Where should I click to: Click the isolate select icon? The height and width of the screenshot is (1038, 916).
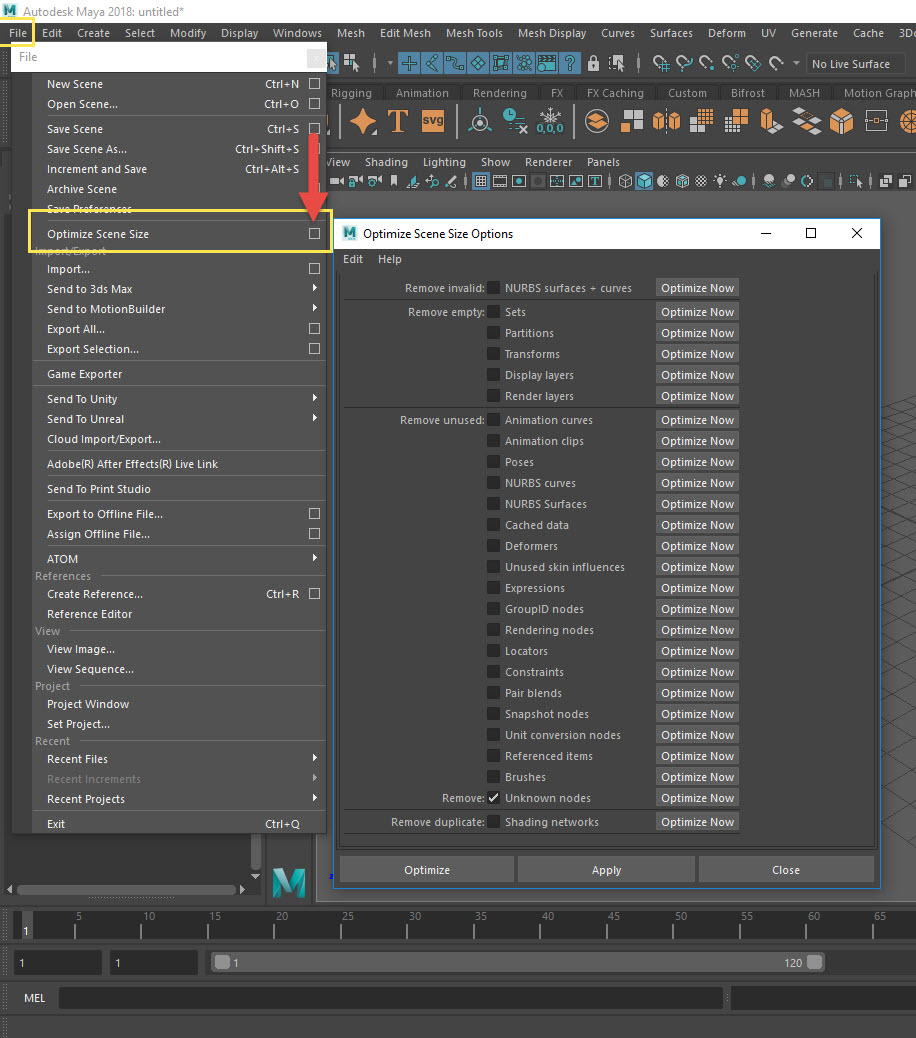point(856,181)
